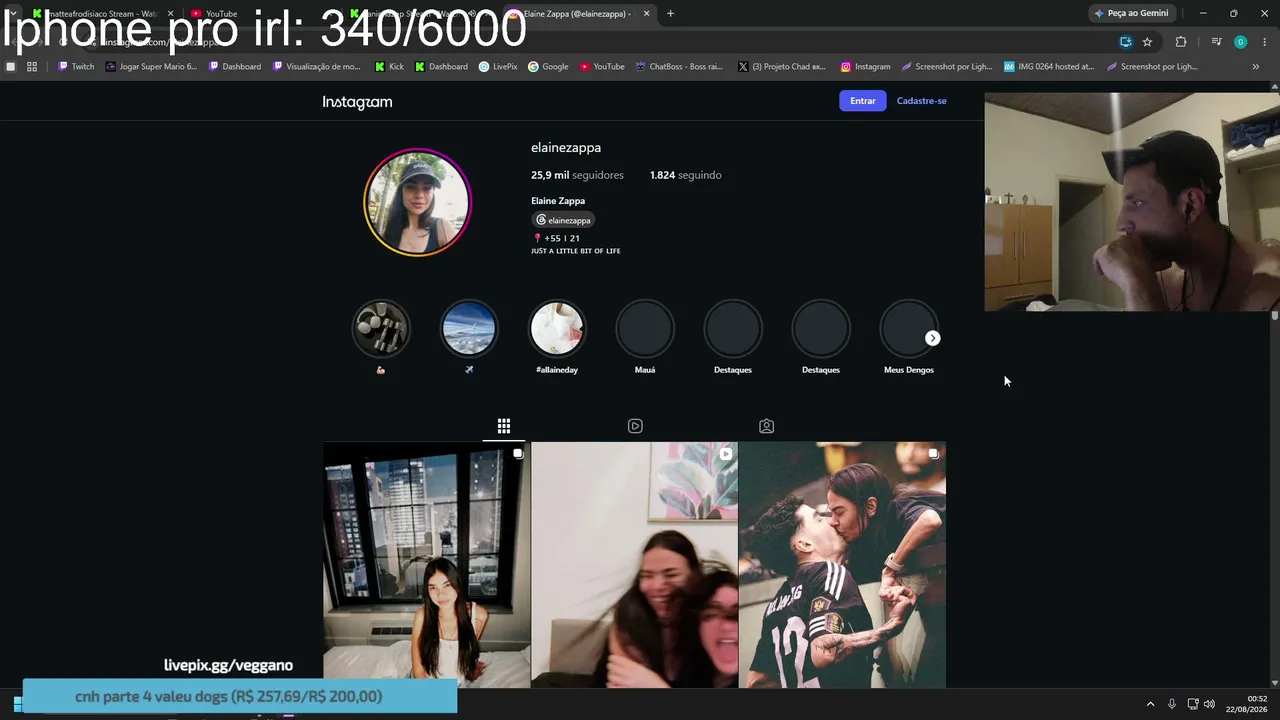1280x720 pixels.
Task: Click the Peça ao Gemini button
Action: click(x=1132, y=13)
